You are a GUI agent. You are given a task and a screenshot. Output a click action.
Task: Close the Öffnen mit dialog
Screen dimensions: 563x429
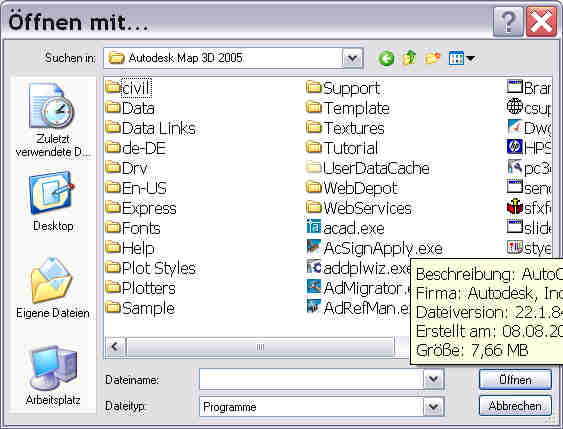click(541, 22)
